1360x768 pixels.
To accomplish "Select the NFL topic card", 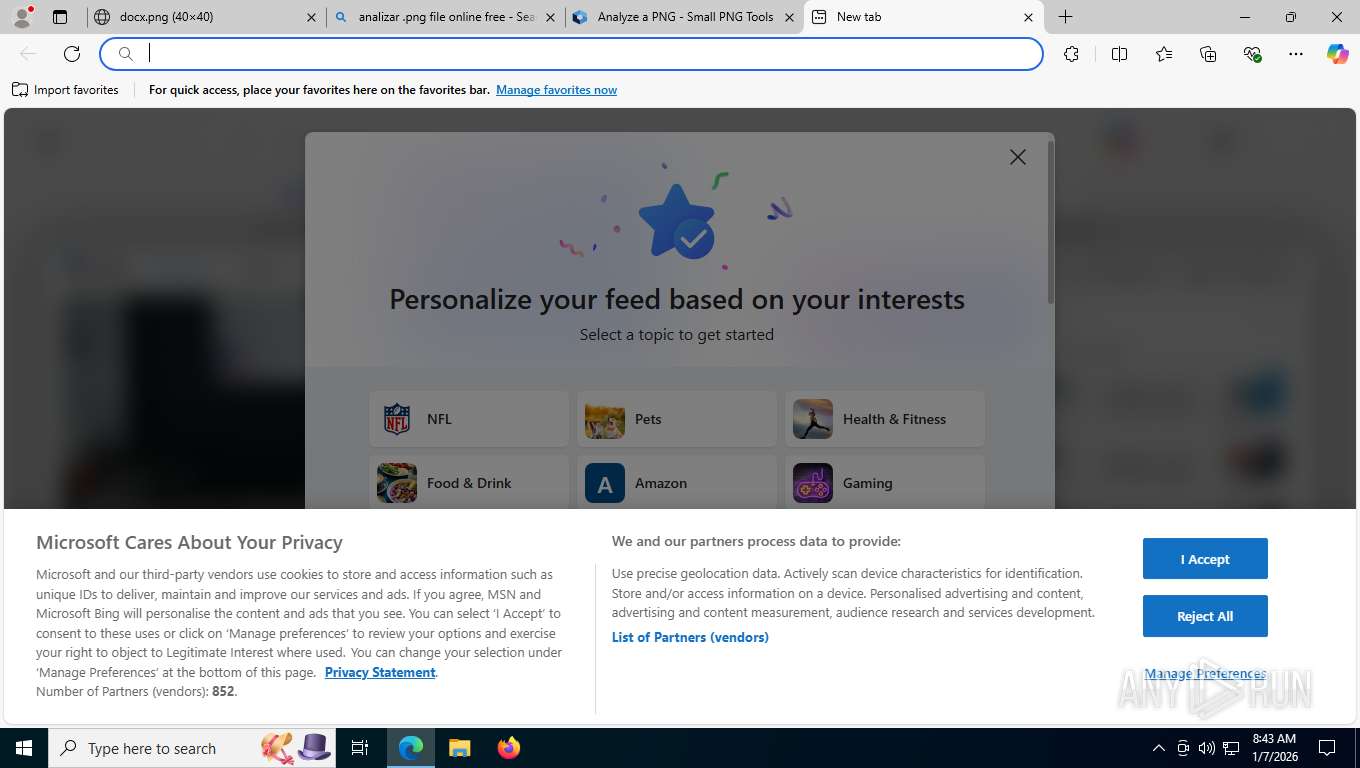I will (469, 419).
